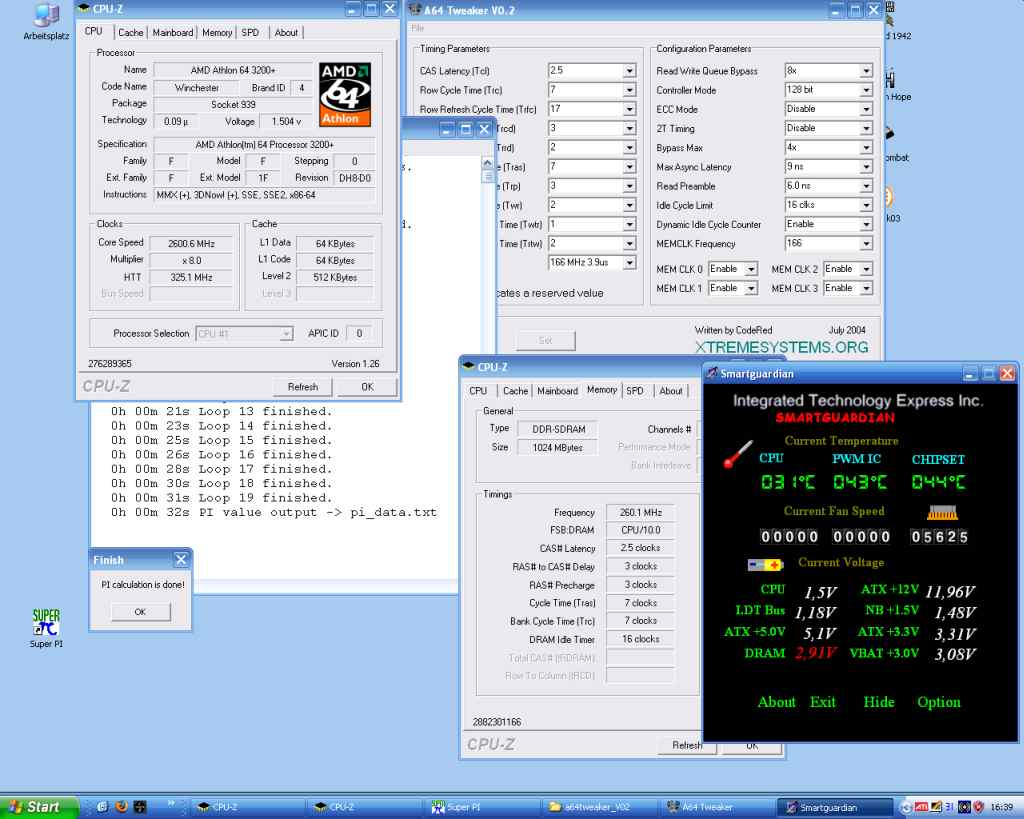The image size is (1024, 819).
Task: Open the Windows Start menu
Action: pyautogui.click(x=38, y=807)
